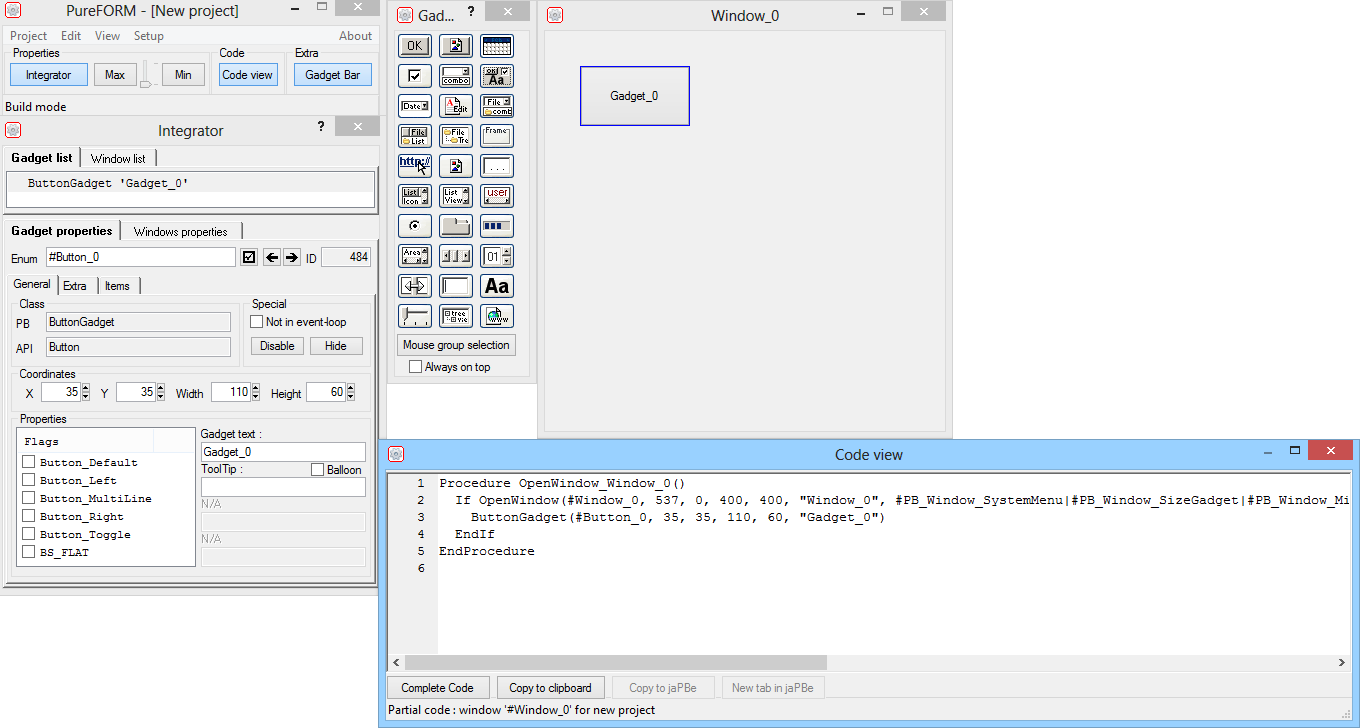
Task: Pick the hyperlink (http://) gadget tool
Action: (414, 165)
